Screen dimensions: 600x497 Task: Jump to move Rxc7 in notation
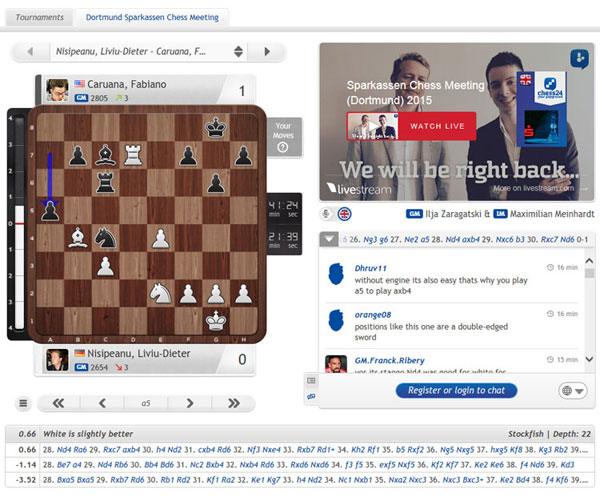pos(549,240)
